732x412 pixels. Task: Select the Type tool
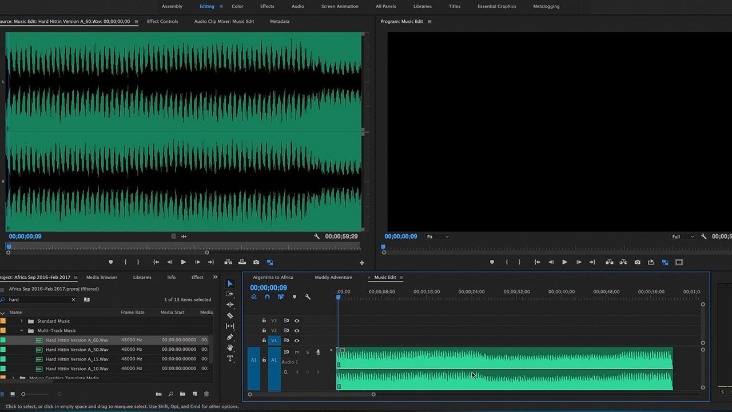(x=230, y=358)
